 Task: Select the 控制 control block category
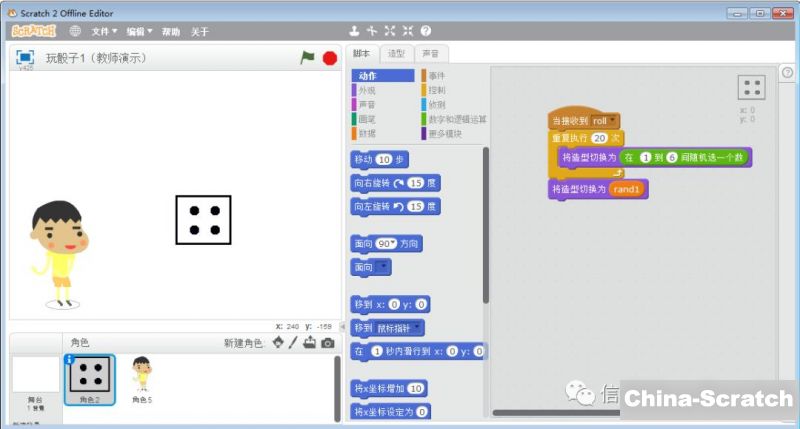click(437, 90)
